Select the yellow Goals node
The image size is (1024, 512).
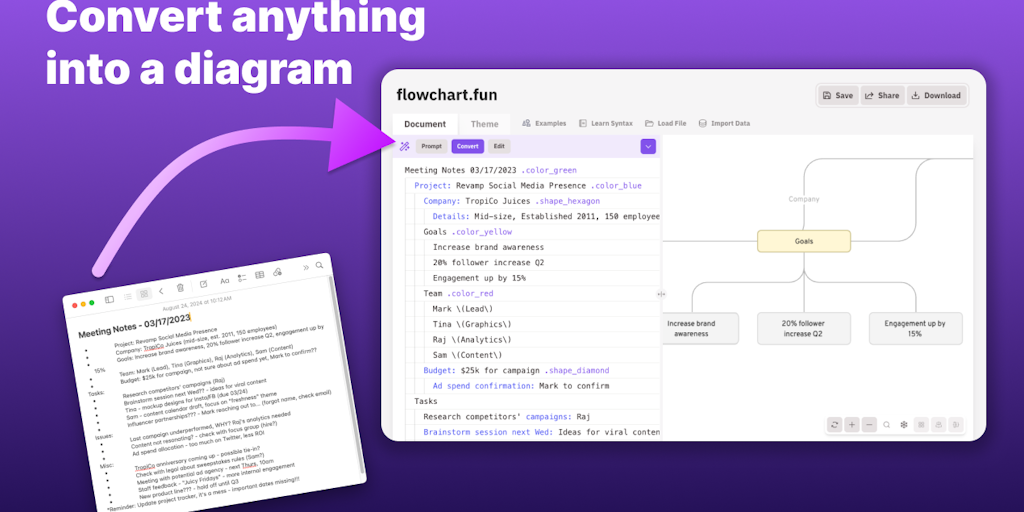click(x=804, y=241)
